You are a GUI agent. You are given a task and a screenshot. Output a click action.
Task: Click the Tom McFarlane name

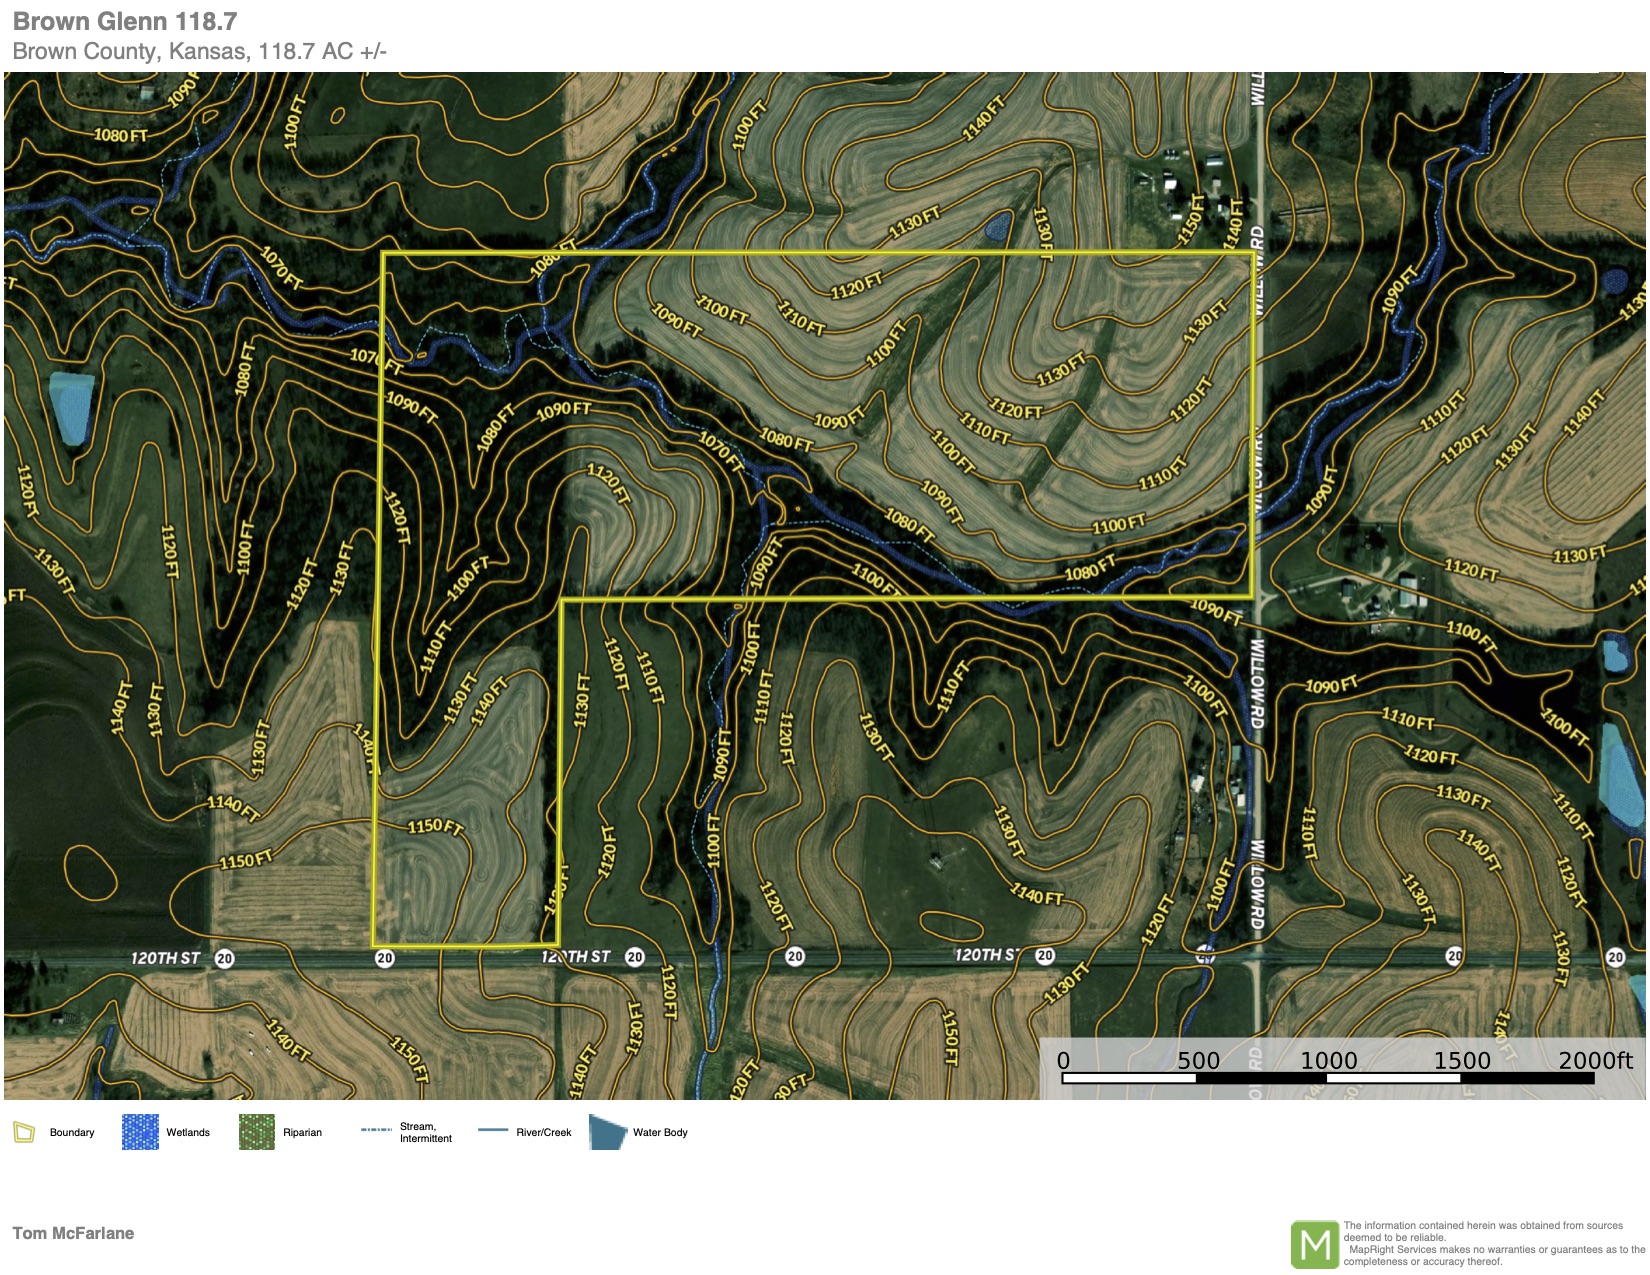click(73, 1233)
